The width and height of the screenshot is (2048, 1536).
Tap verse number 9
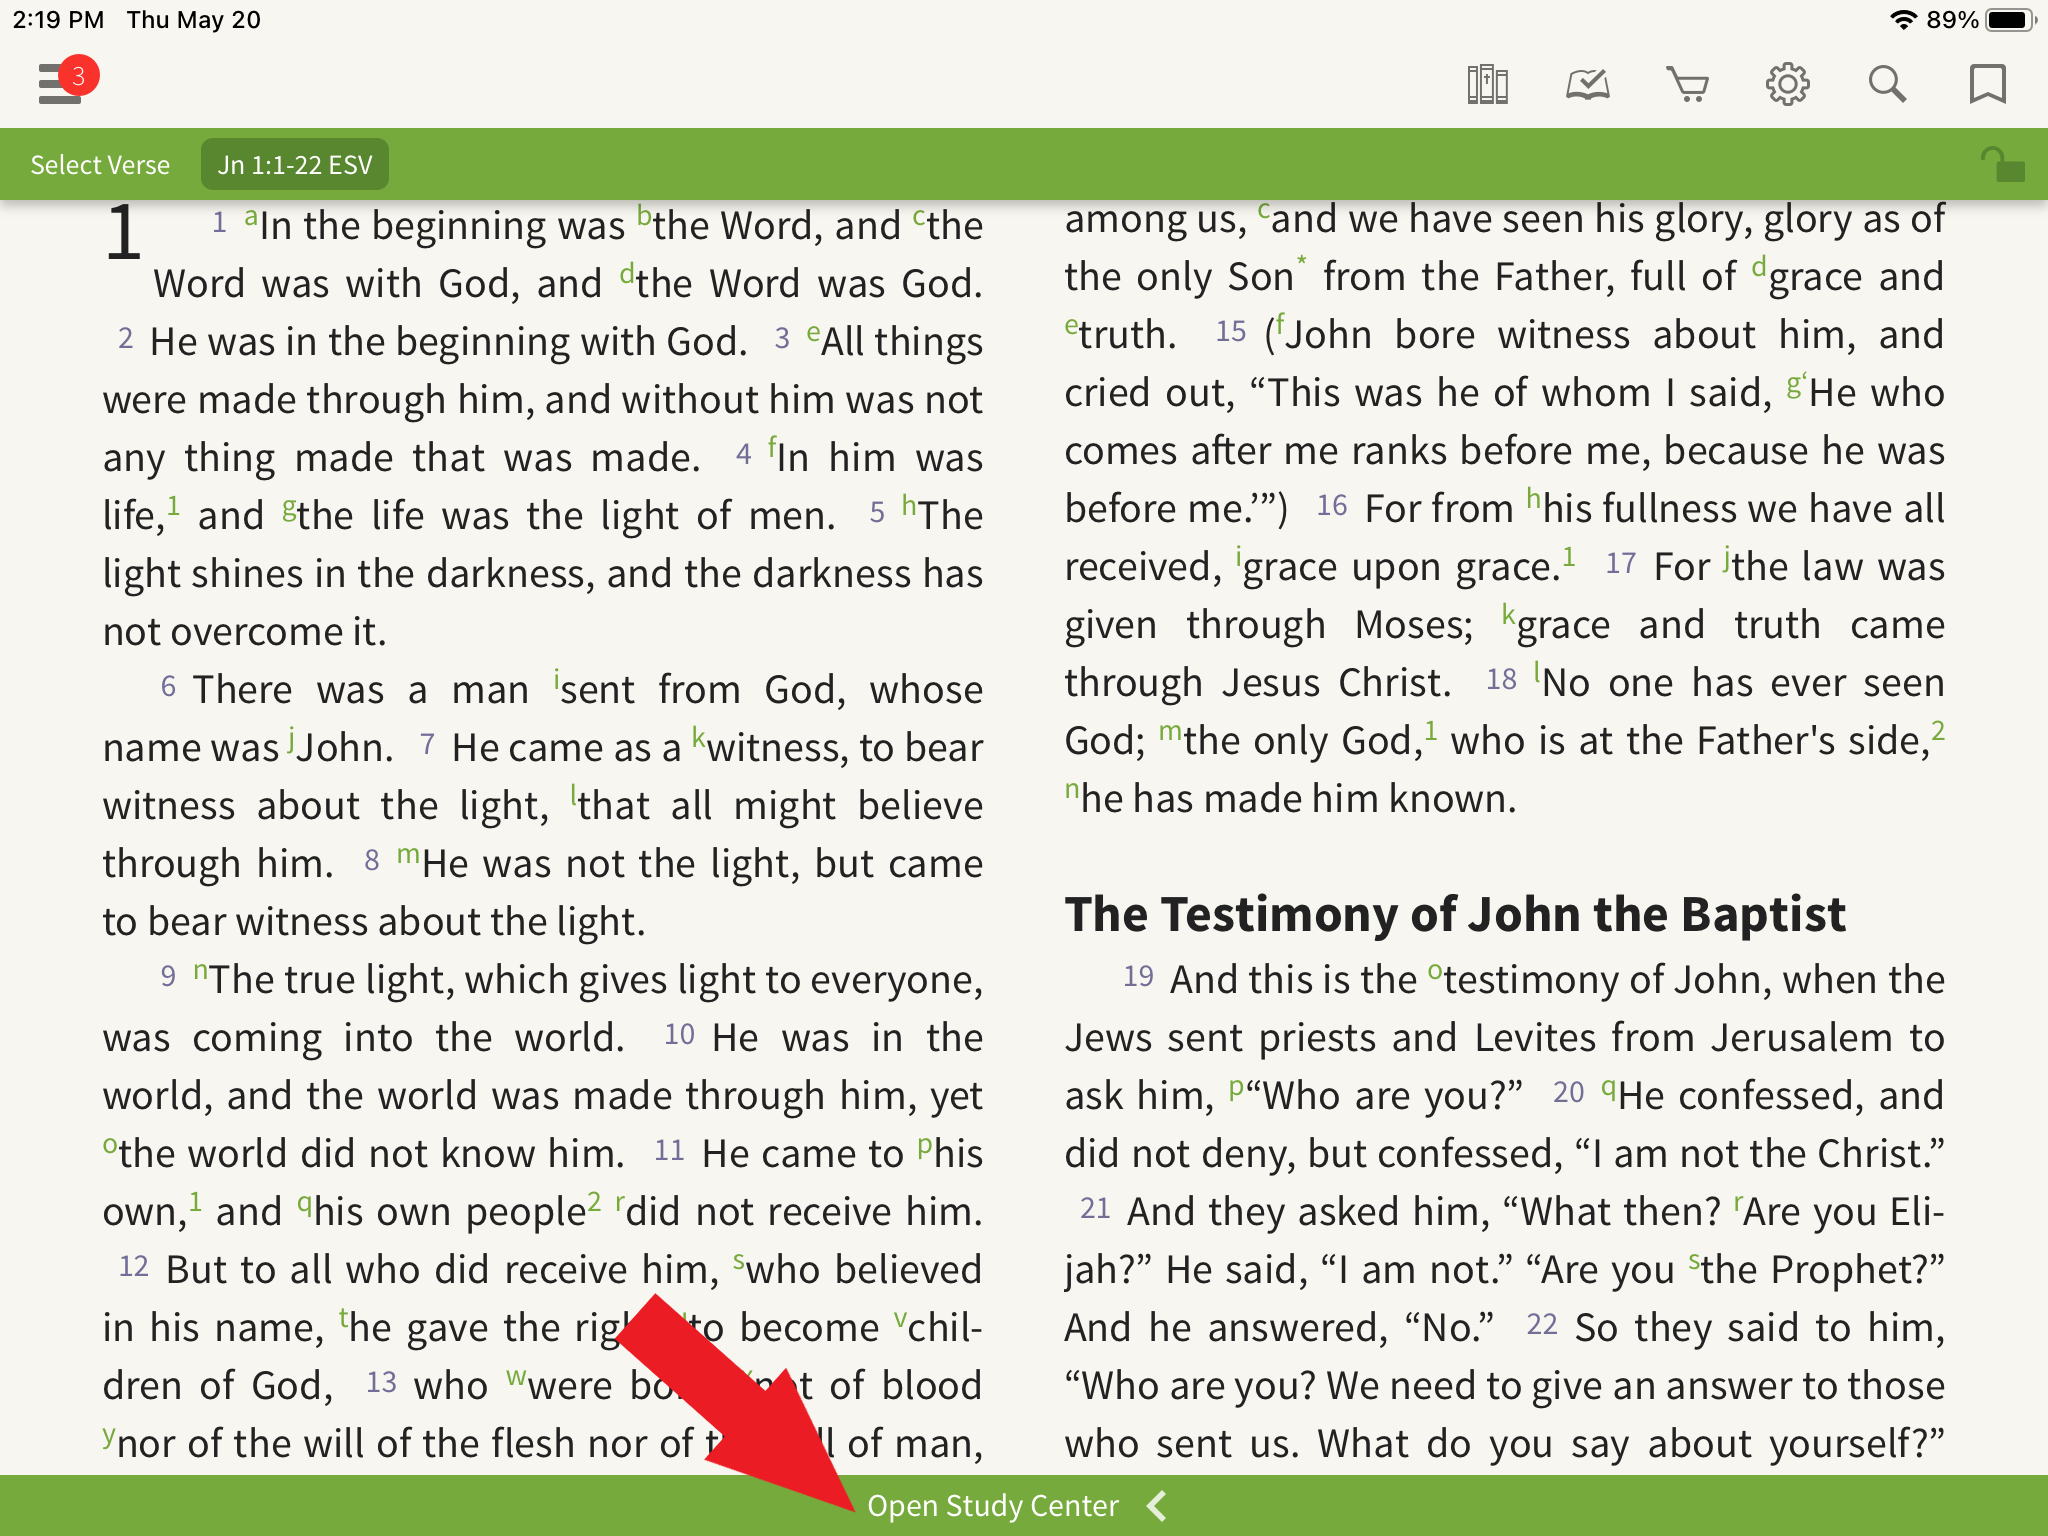tap(168, 977)
